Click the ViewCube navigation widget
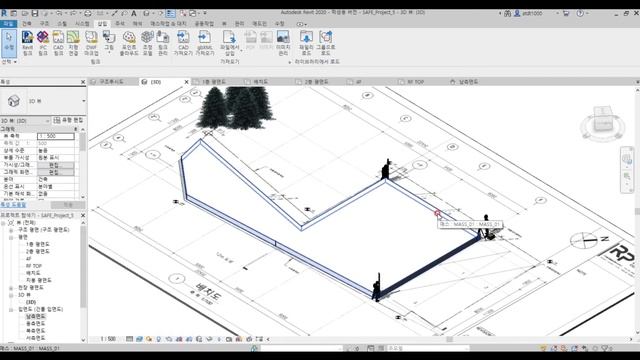640x360 pixels. coord(602,122)
